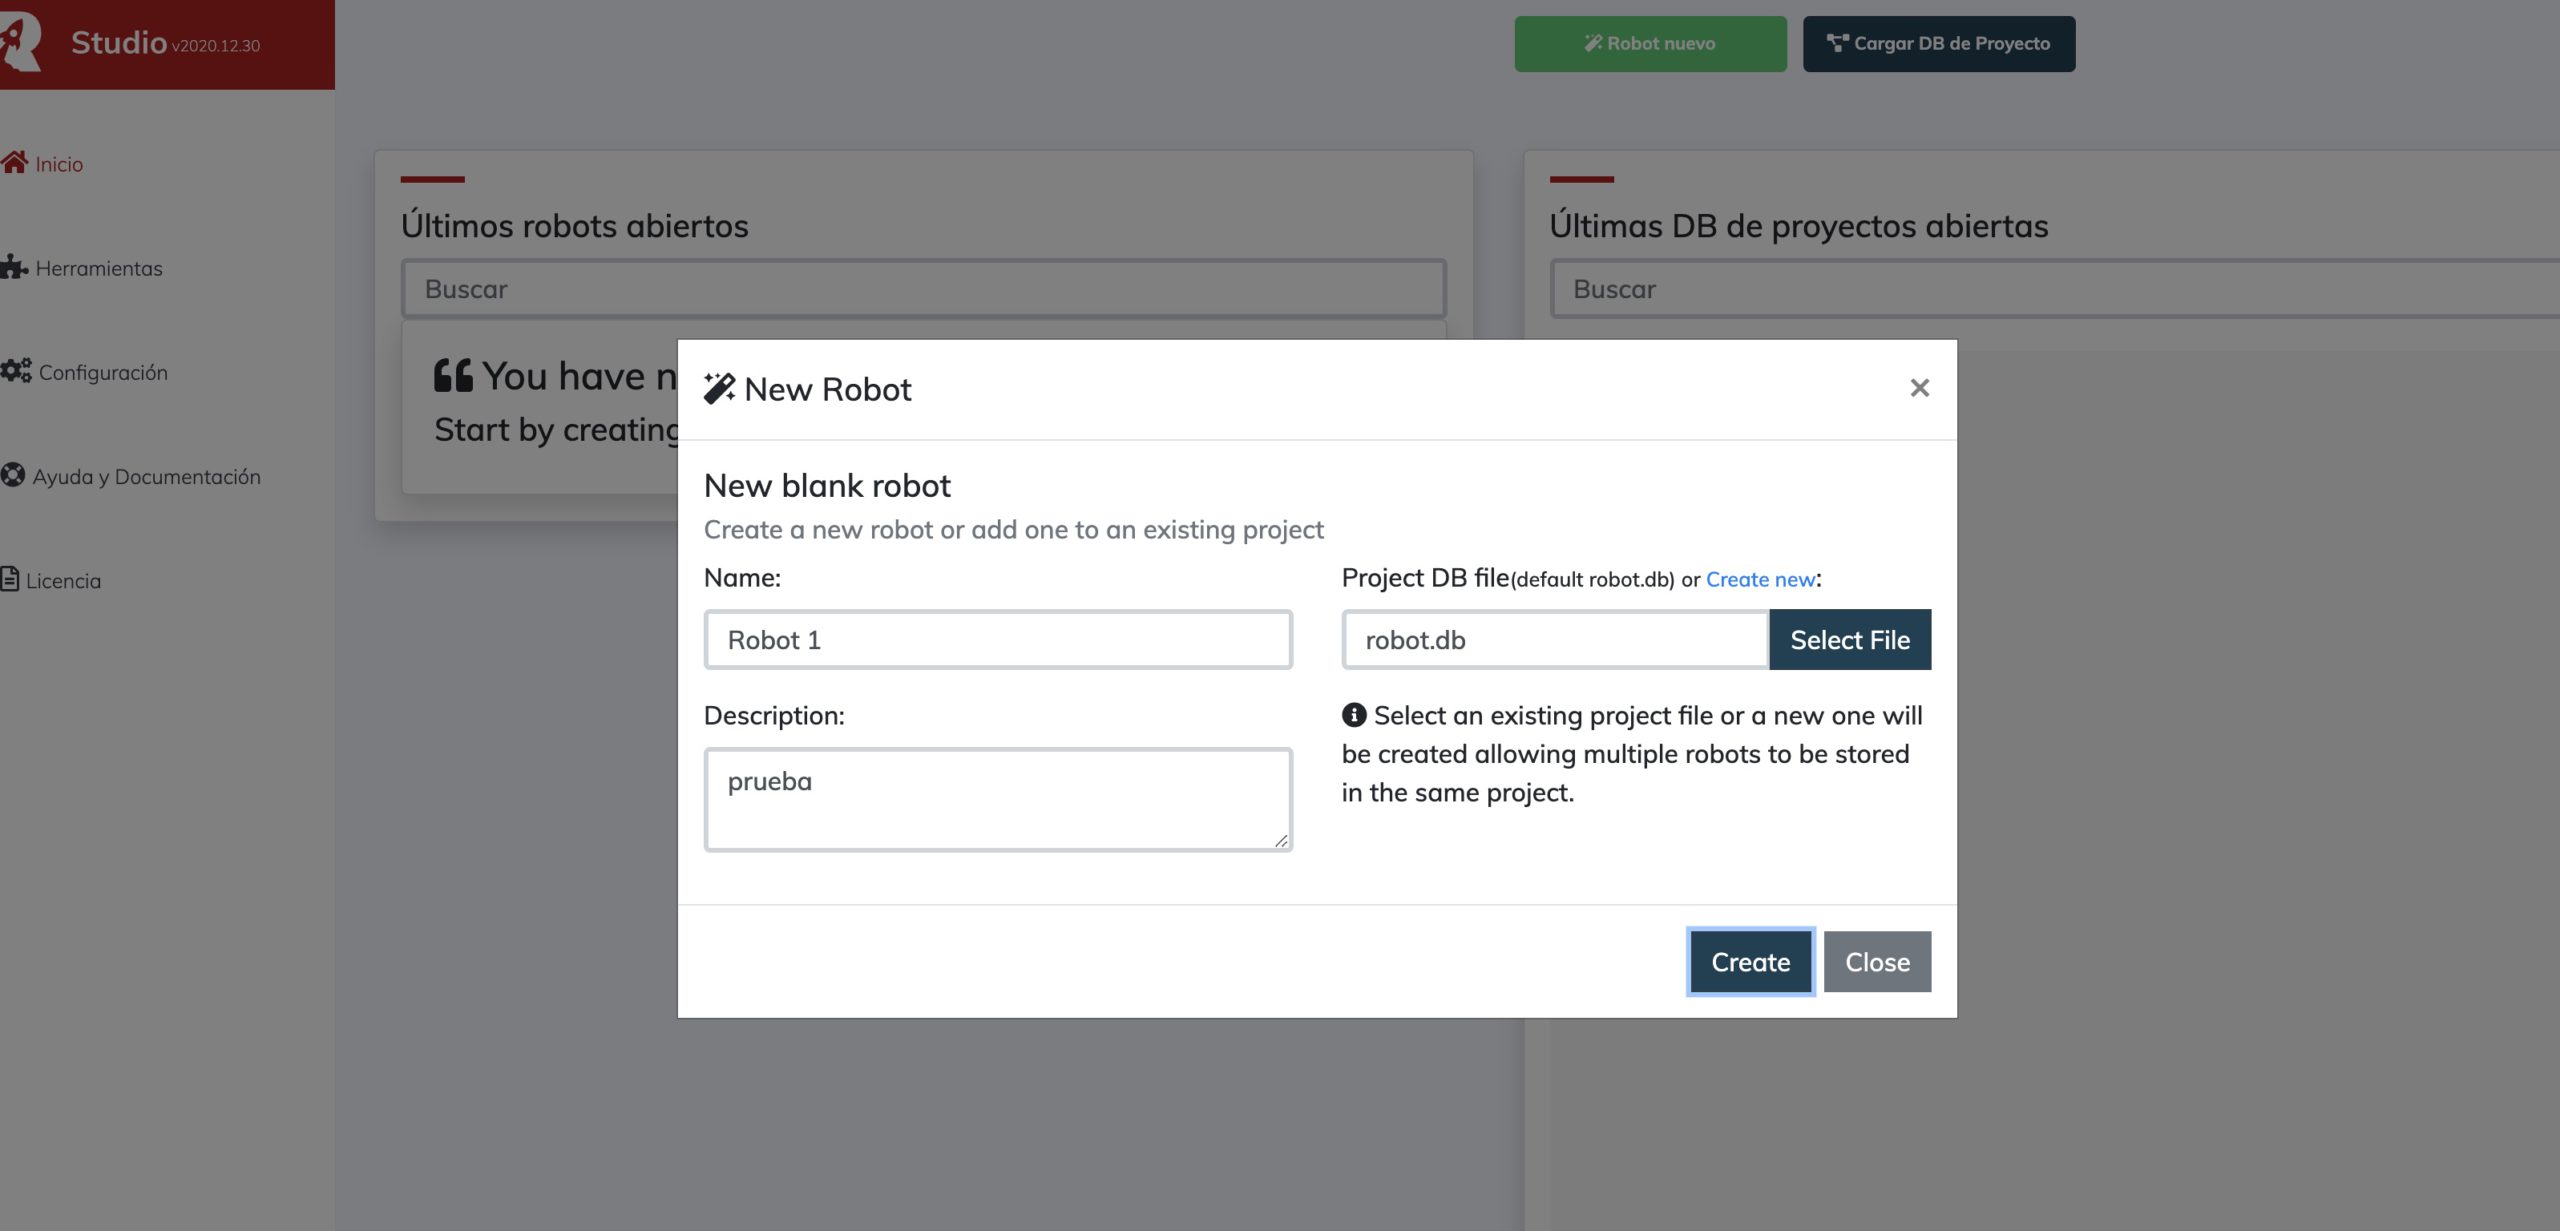Follow the Create new link

1759,579
